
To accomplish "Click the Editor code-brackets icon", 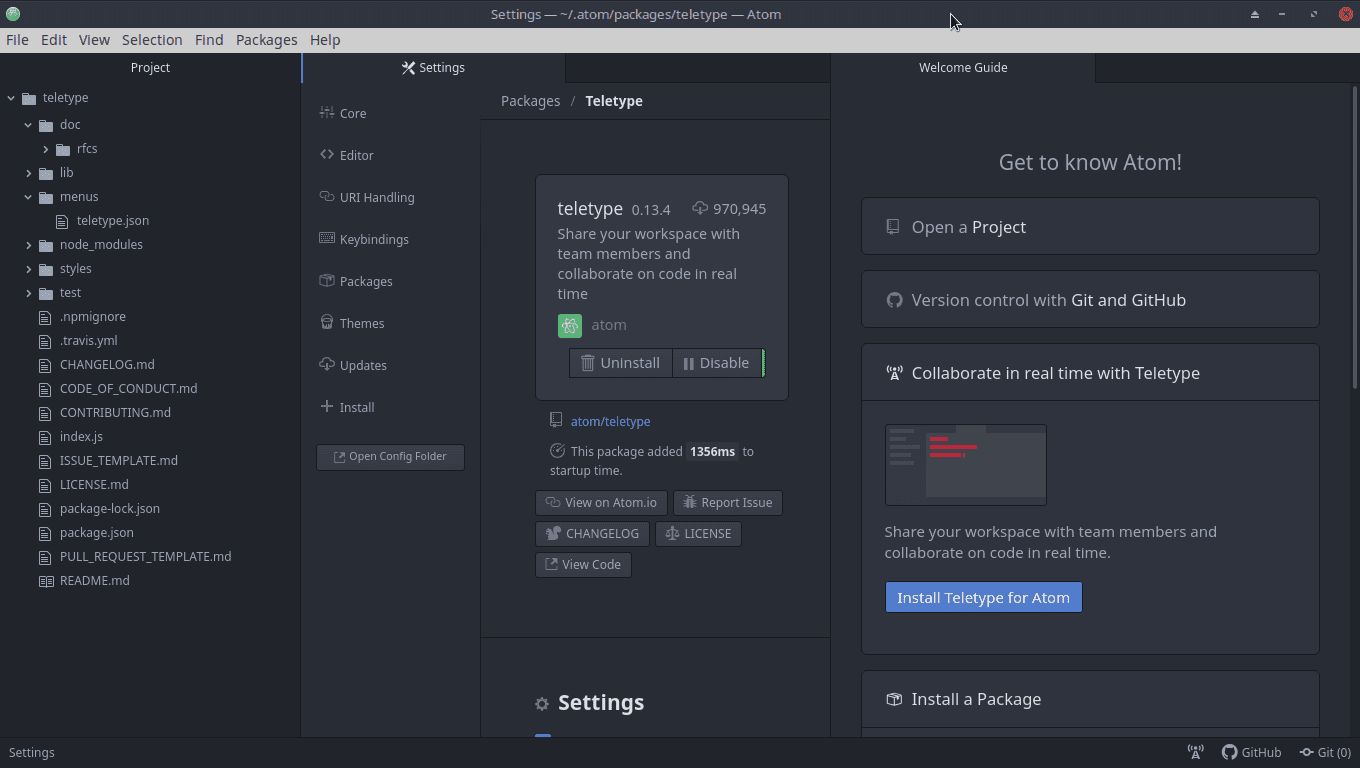I will [327, 155].
